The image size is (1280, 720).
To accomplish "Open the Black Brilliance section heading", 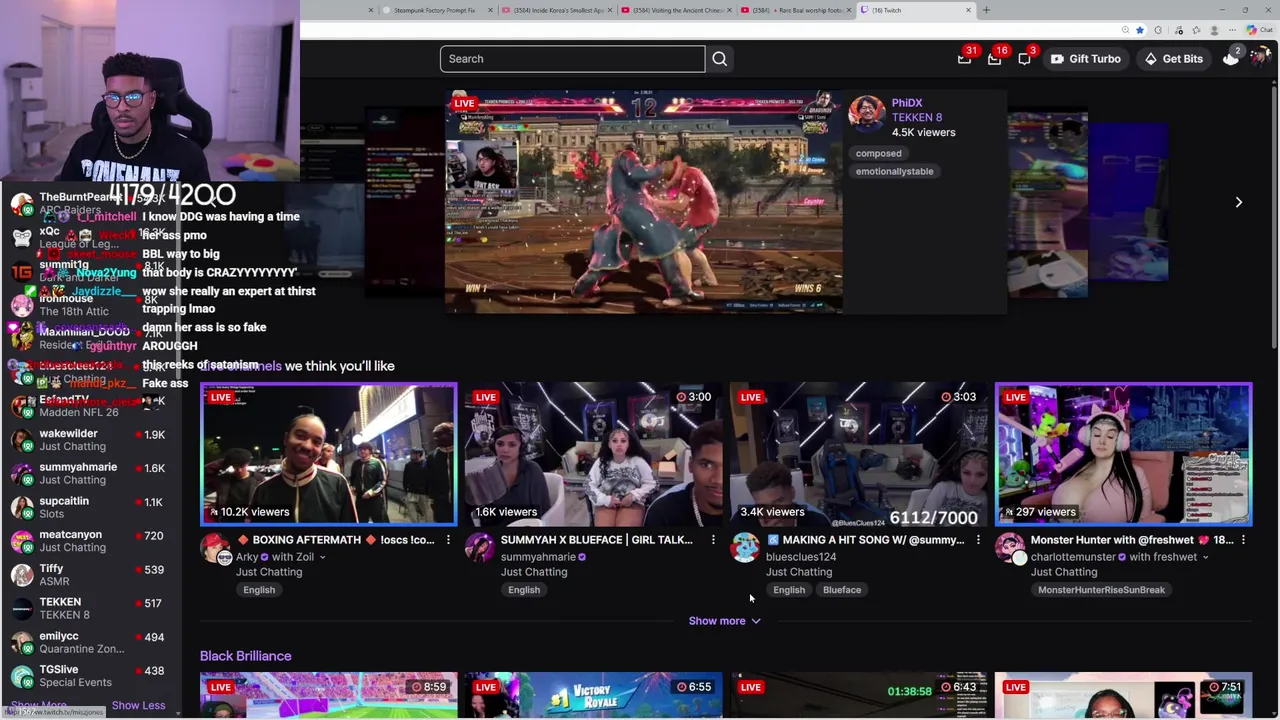I will pyautogui.click(x=245, y=656).
